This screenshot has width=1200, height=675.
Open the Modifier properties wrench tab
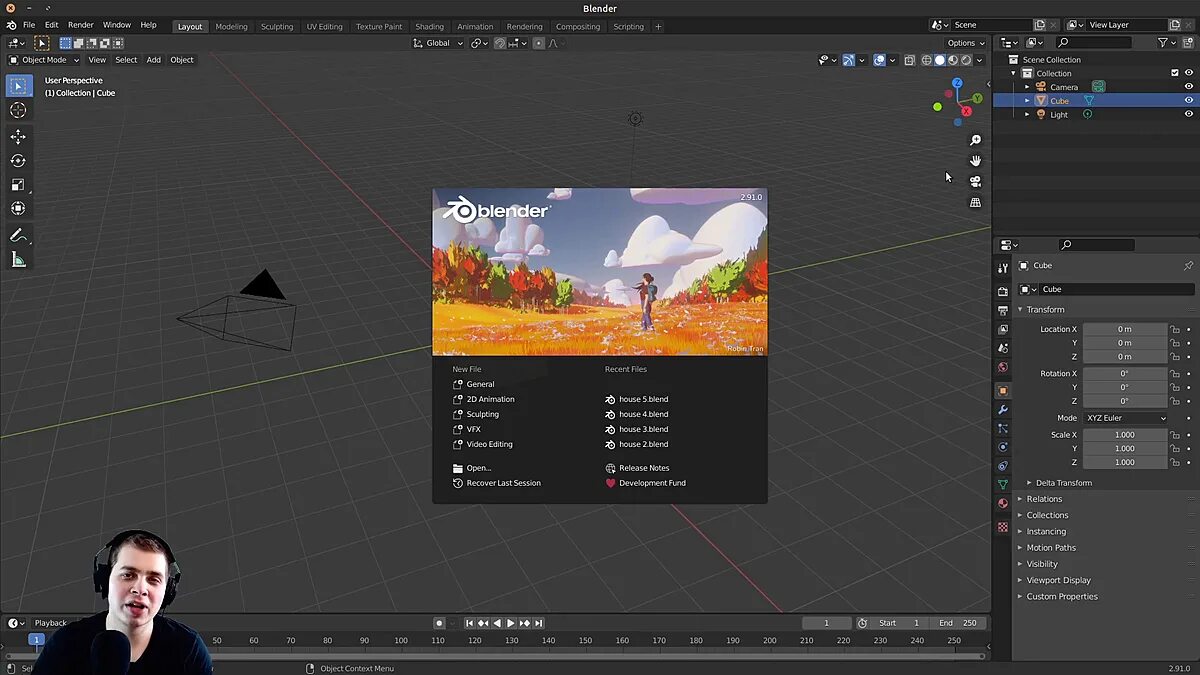tap(1003, 409)
